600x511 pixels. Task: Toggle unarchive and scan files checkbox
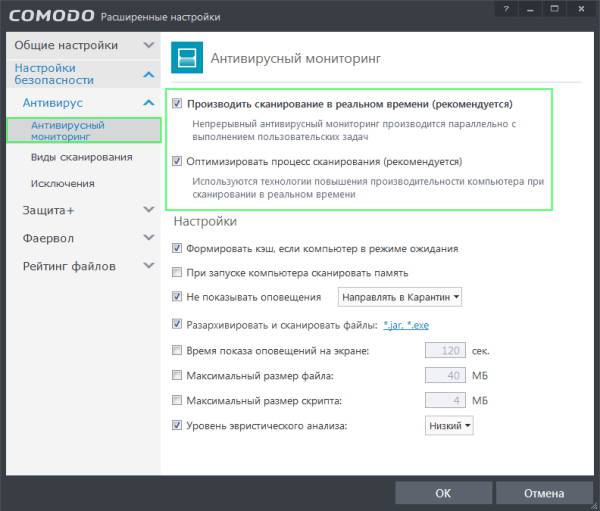[x=177, y=324]
